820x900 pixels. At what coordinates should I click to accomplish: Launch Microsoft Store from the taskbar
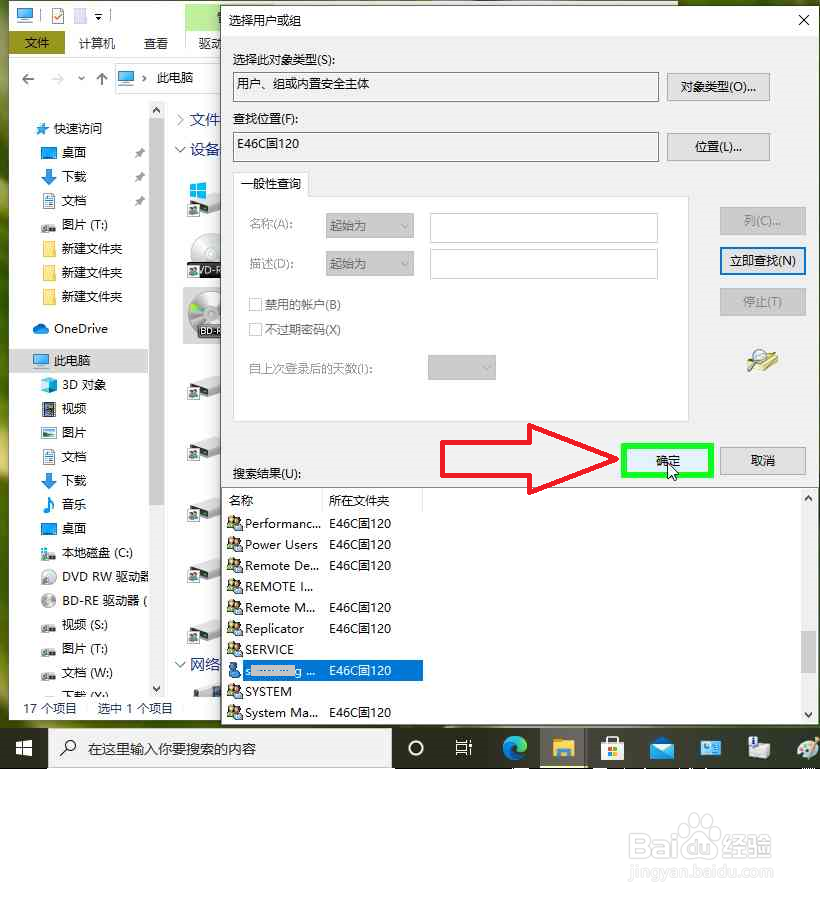tap(612, 747)
